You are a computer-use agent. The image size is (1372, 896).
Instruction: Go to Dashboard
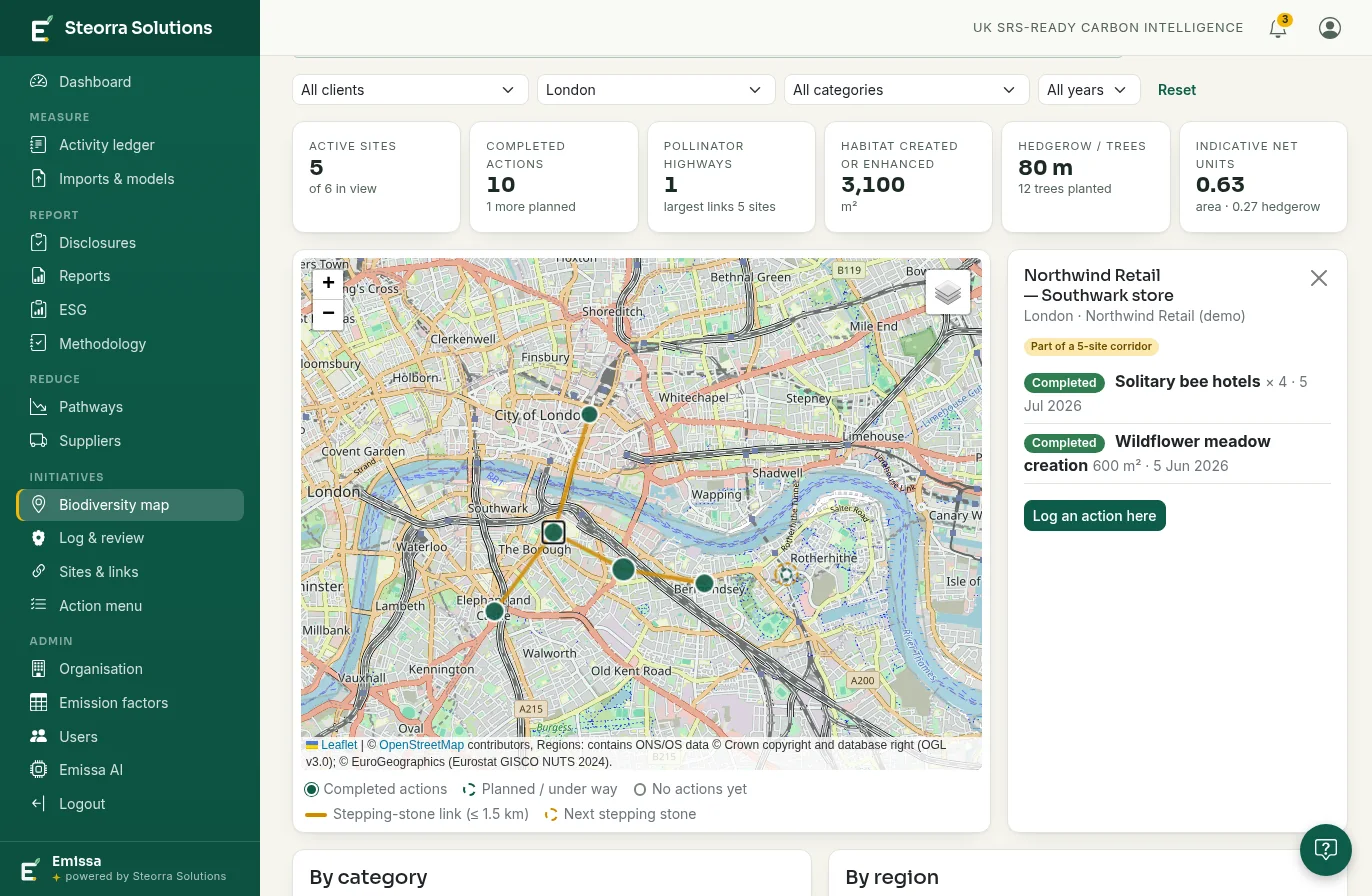(130, 82)
